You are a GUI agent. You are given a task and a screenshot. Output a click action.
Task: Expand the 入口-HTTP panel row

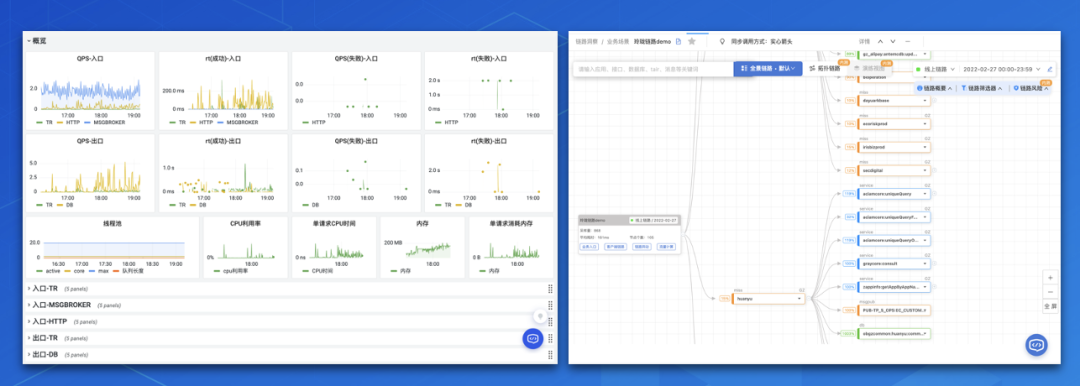[288, 321]
